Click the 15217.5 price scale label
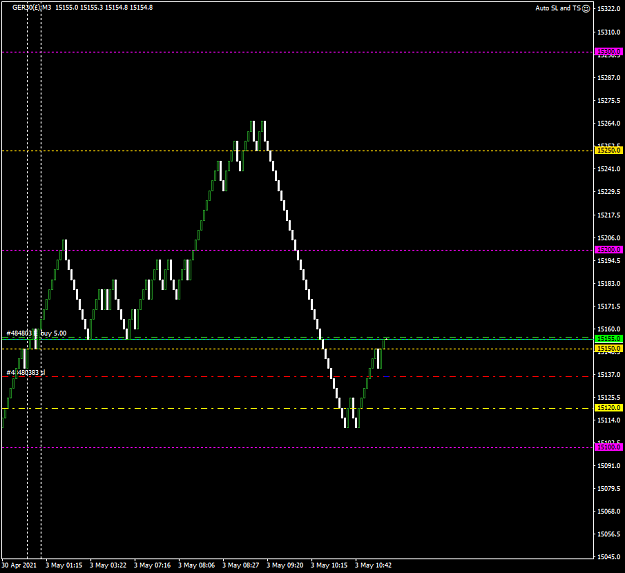The height and width of the screenshot is (573, 625). [609, 215]
